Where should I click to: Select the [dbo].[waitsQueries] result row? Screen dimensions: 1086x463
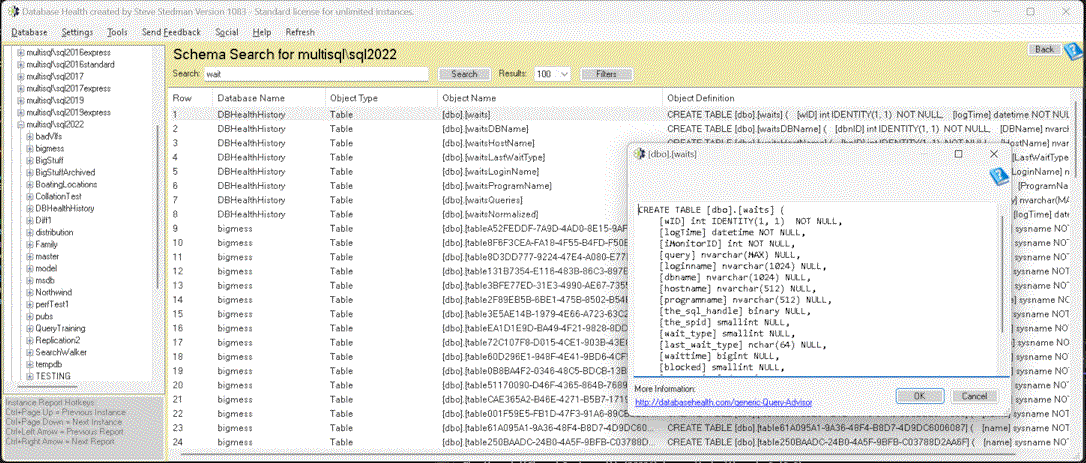398,200
